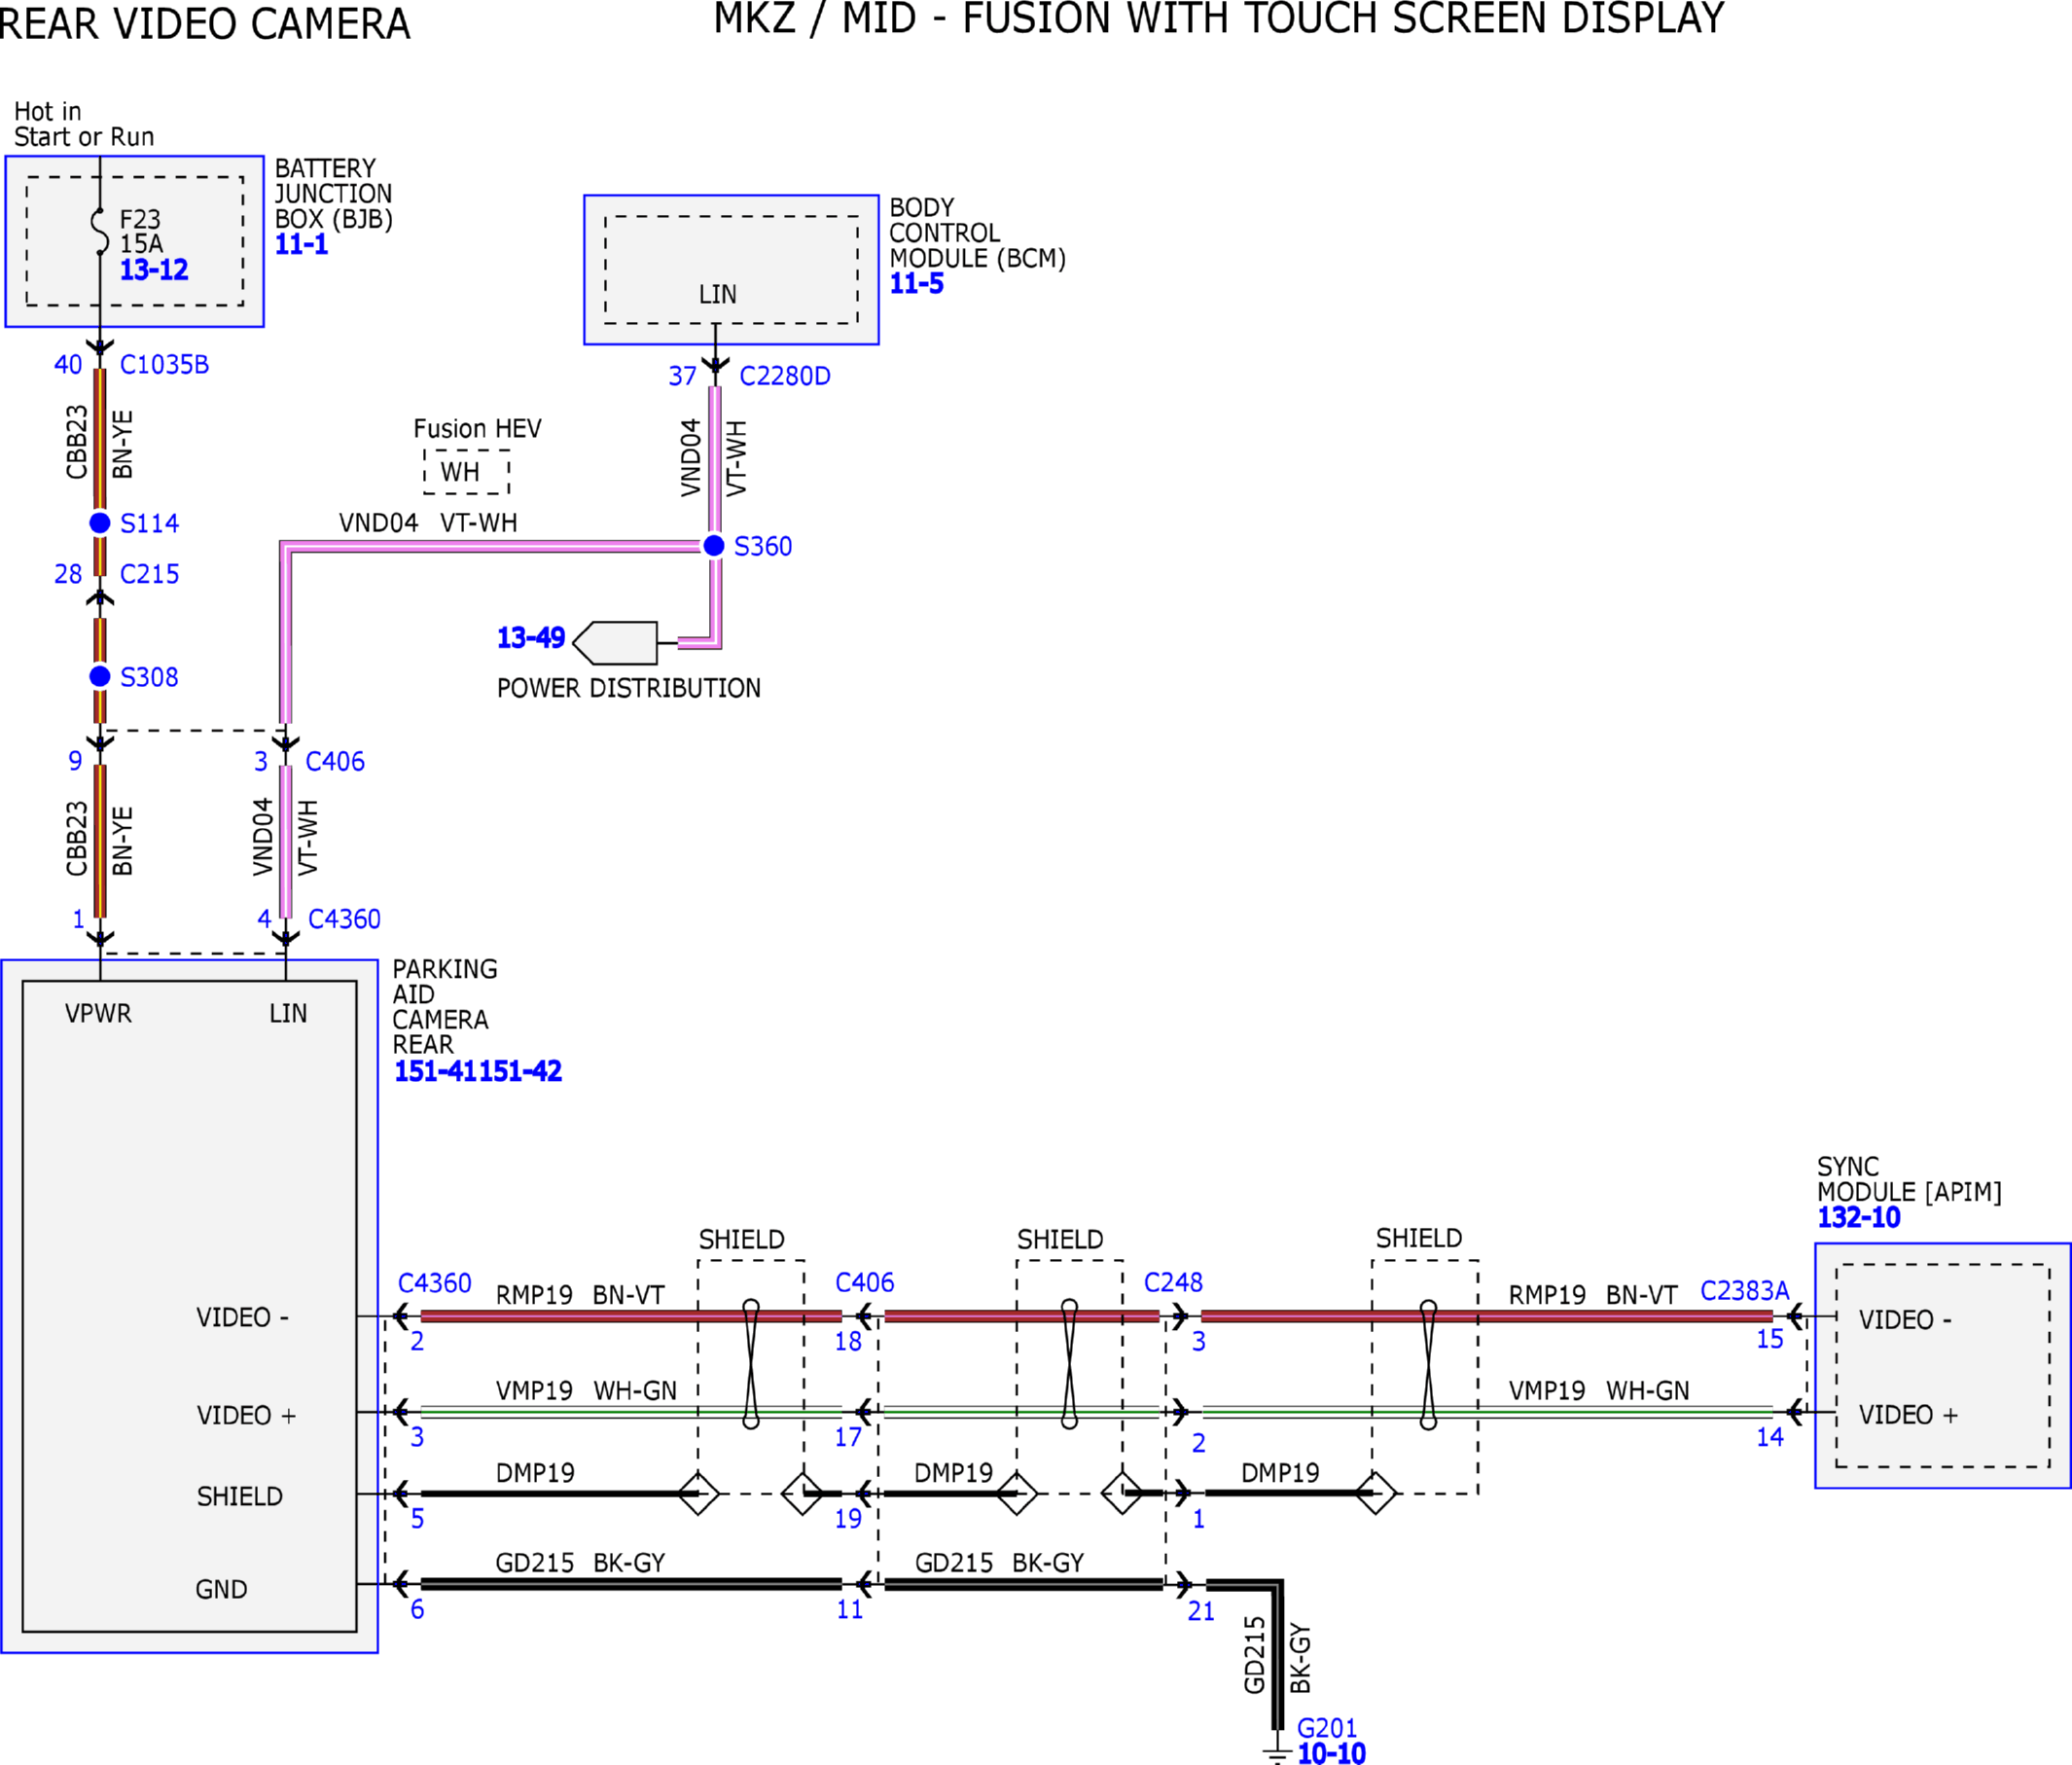Click "VIDEO -" inside the SYNC module box
This screenshot has width=2072, height=1765.
pos(1905,1320)
